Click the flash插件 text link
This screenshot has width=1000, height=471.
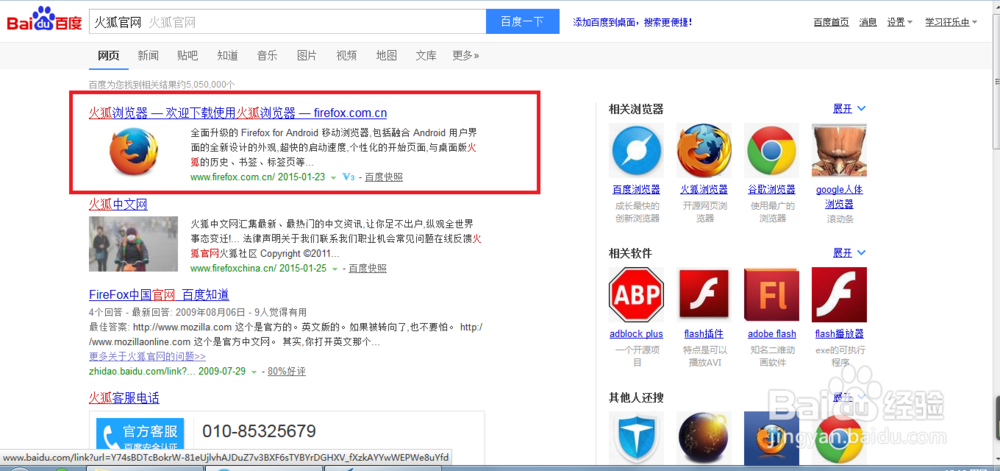coord(703,334)
